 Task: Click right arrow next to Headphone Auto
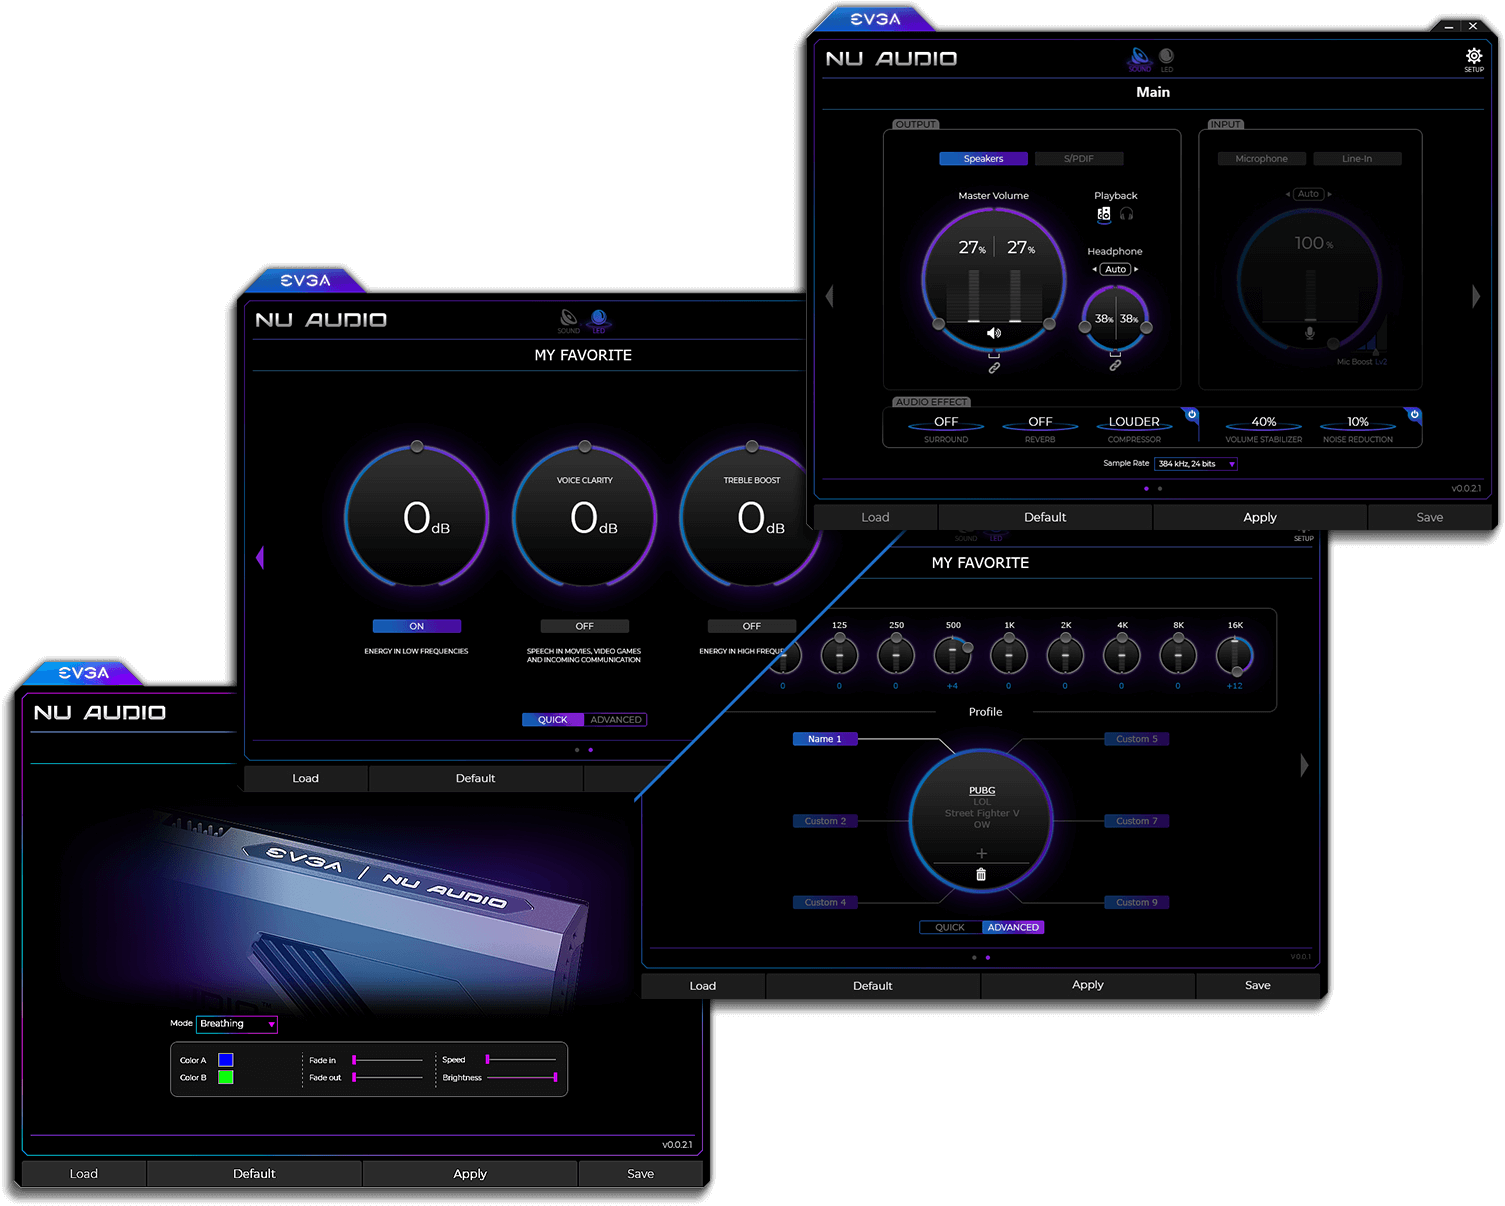[x=1136, y=270]
